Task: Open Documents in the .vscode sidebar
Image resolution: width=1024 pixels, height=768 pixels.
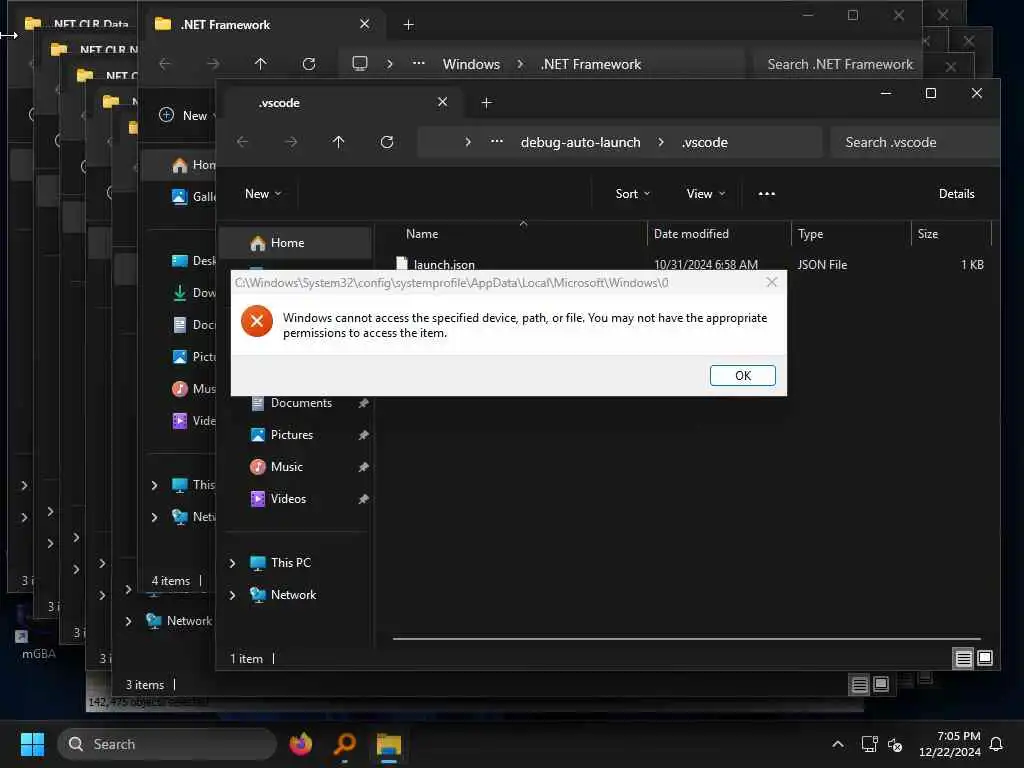Action: tap(301, 403)
